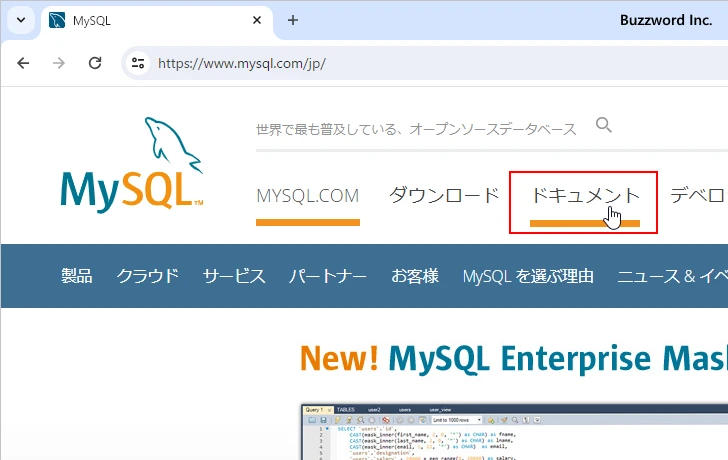Select the MySQL browser tab
This screenshot has width=728, height=460.
(150, 20)
